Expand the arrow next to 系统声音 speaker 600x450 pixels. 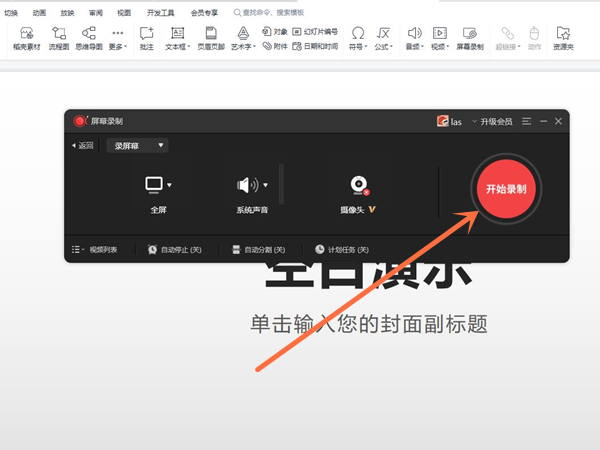point(266,185)
